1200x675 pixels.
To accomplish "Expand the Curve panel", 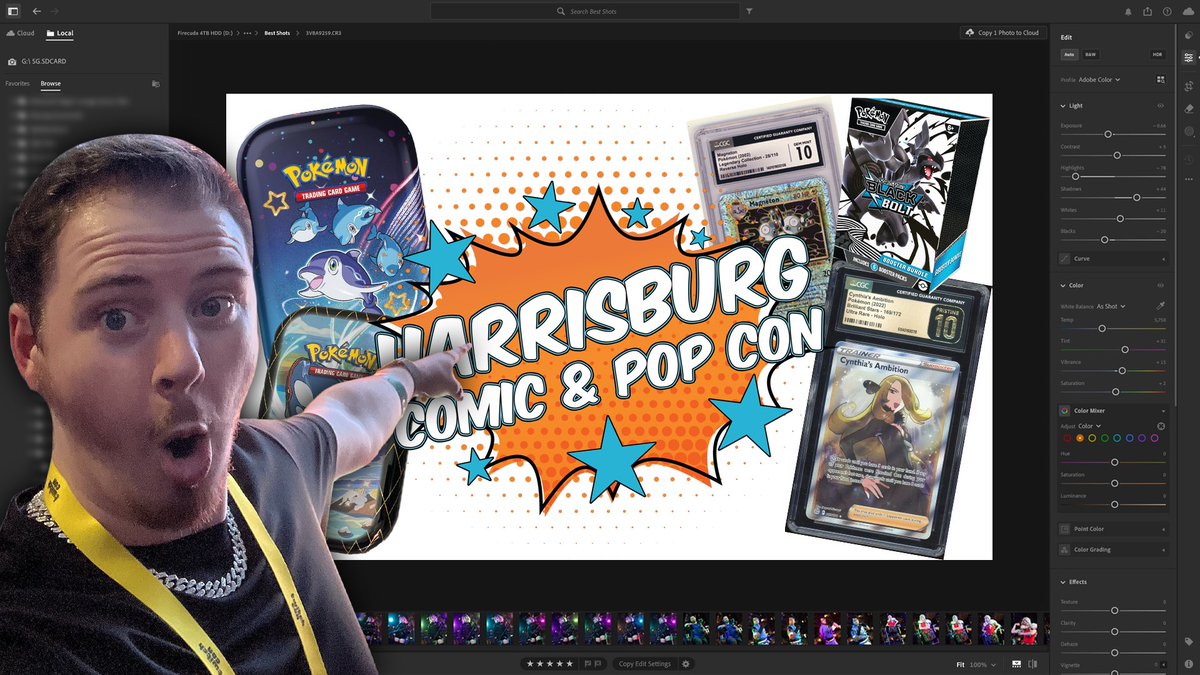I will [1114, 258].
